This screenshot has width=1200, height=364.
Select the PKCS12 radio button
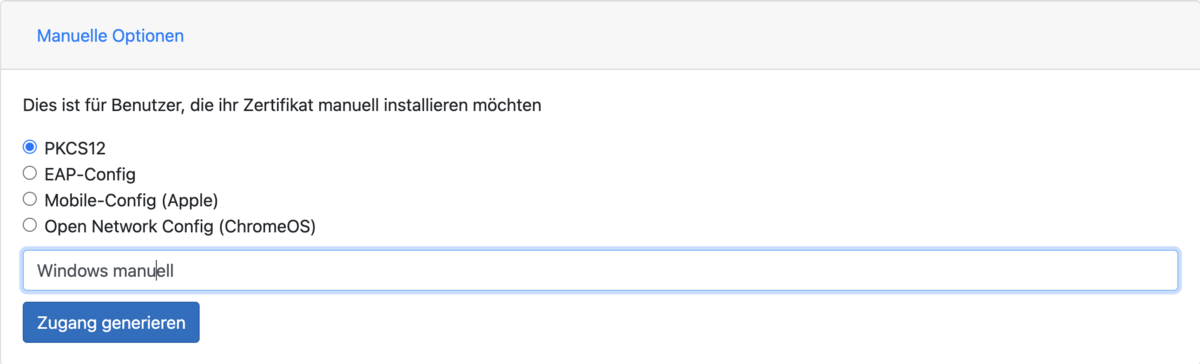[x=30, y=147]
